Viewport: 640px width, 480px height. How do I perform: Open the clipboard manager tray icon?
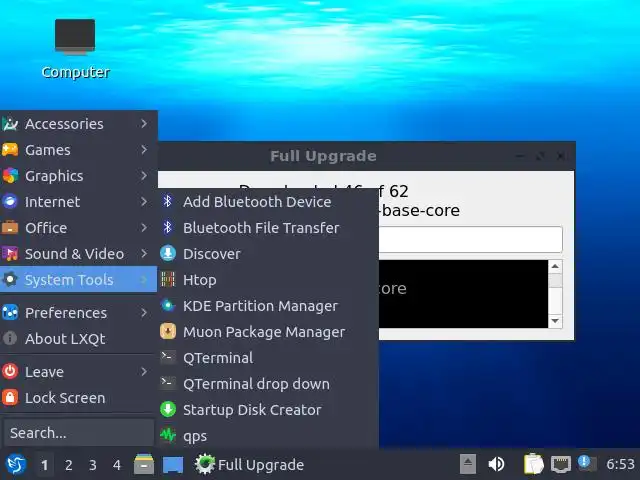point(533,464)
